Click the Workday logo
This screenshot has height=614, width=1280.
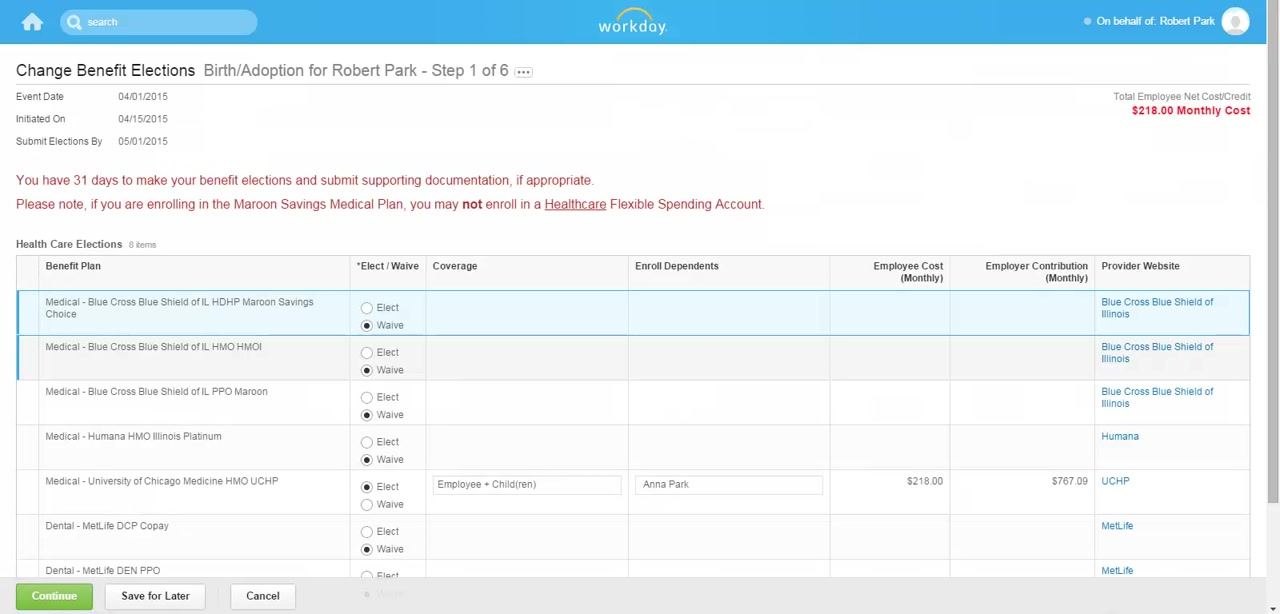click(x=632, y=22)
